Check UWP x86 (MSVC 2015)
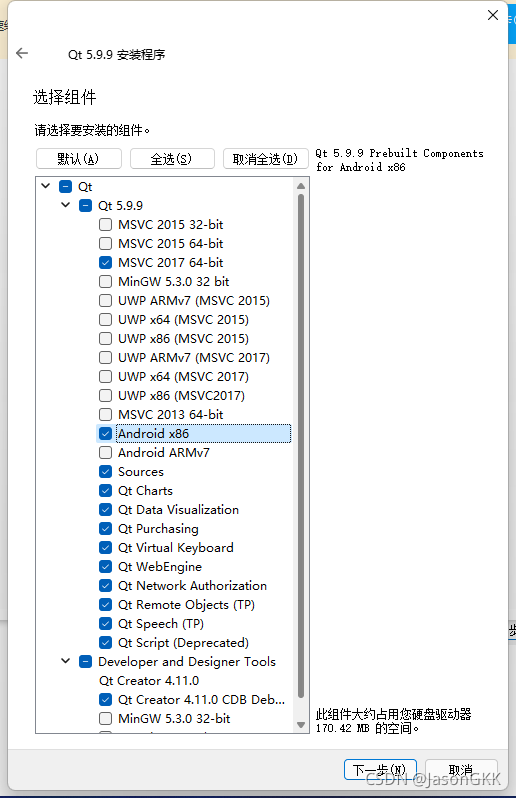 click(105, 338)
